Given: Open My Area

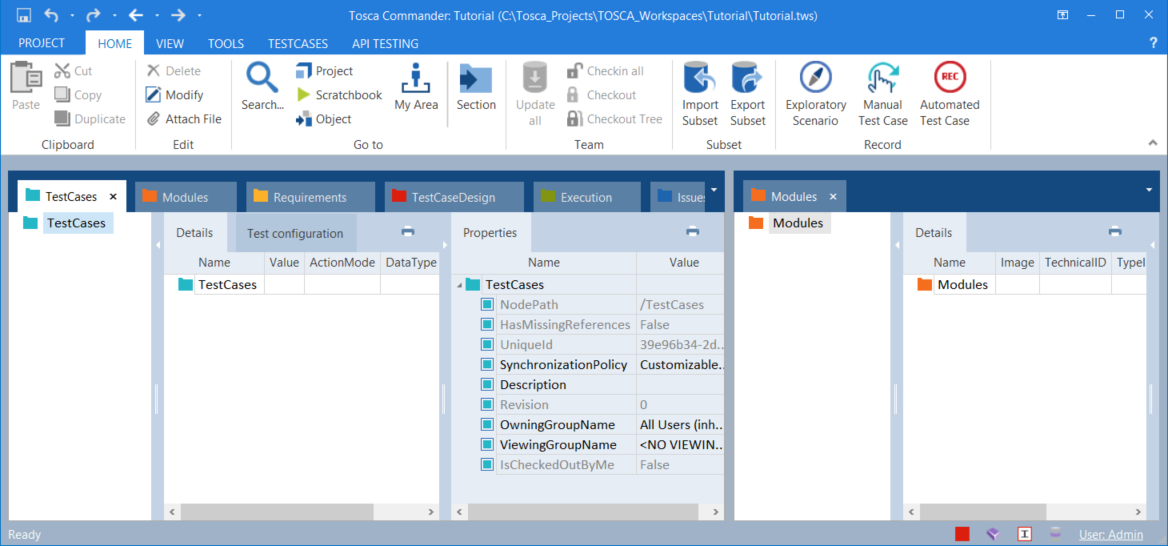Looking at the screenshot, I should point(416,86).
